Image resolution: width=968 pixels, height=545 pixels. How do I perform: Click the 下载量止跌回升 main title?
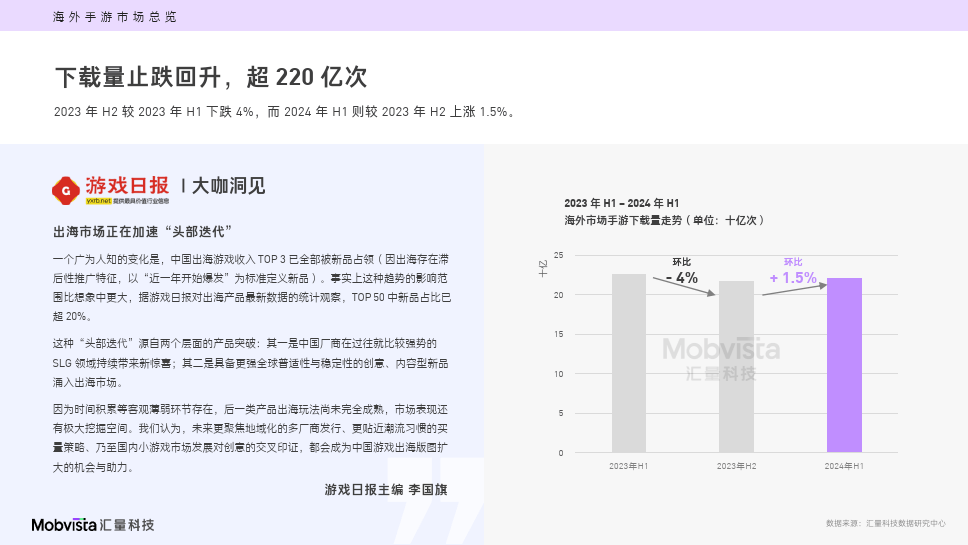point(211,77)
